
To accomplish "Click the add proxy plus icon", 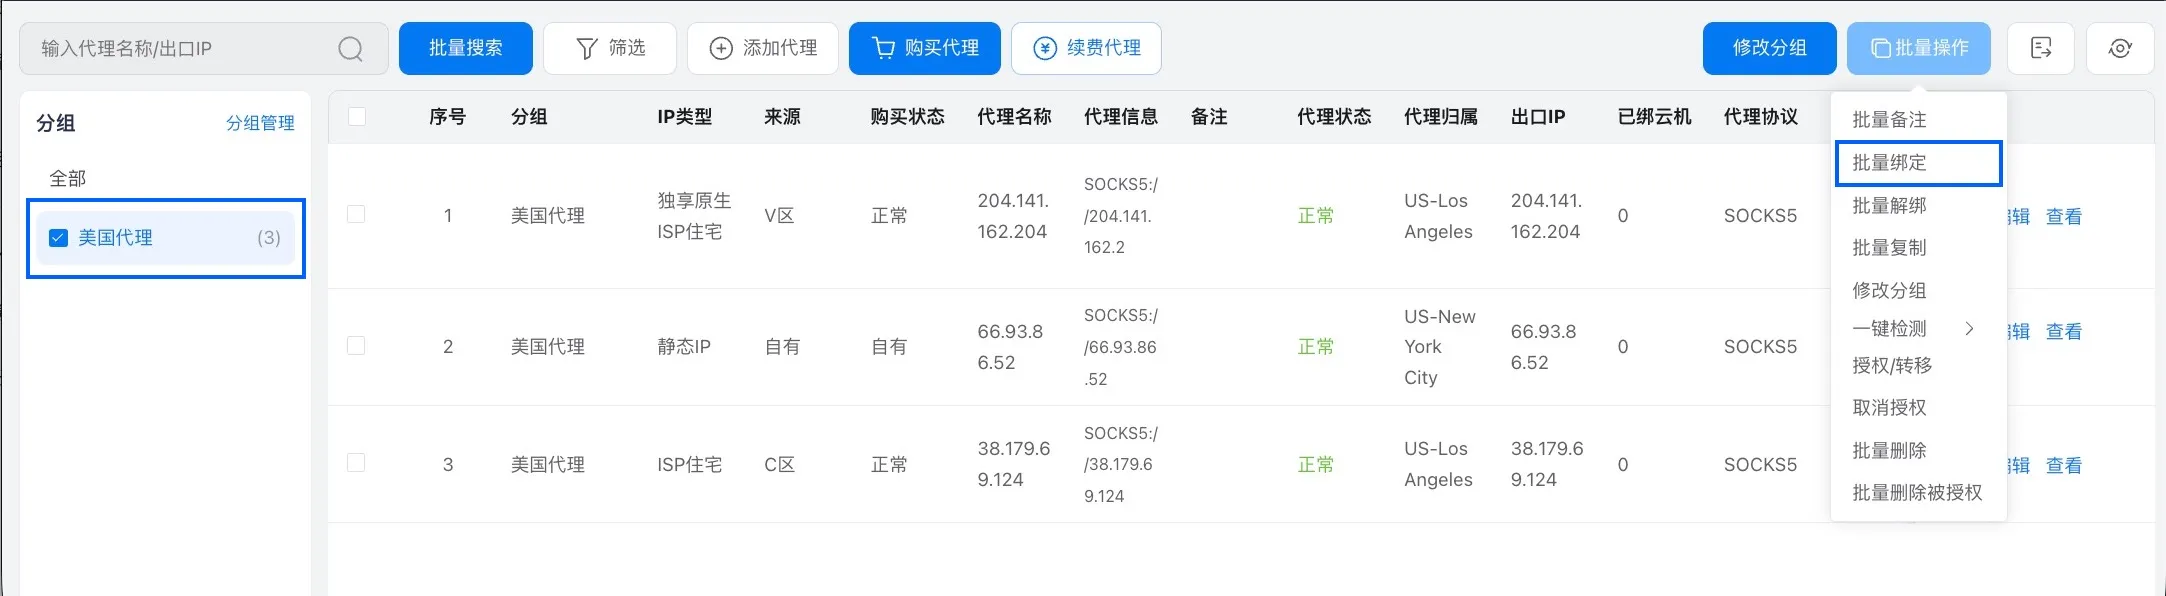I will (720, 48).
